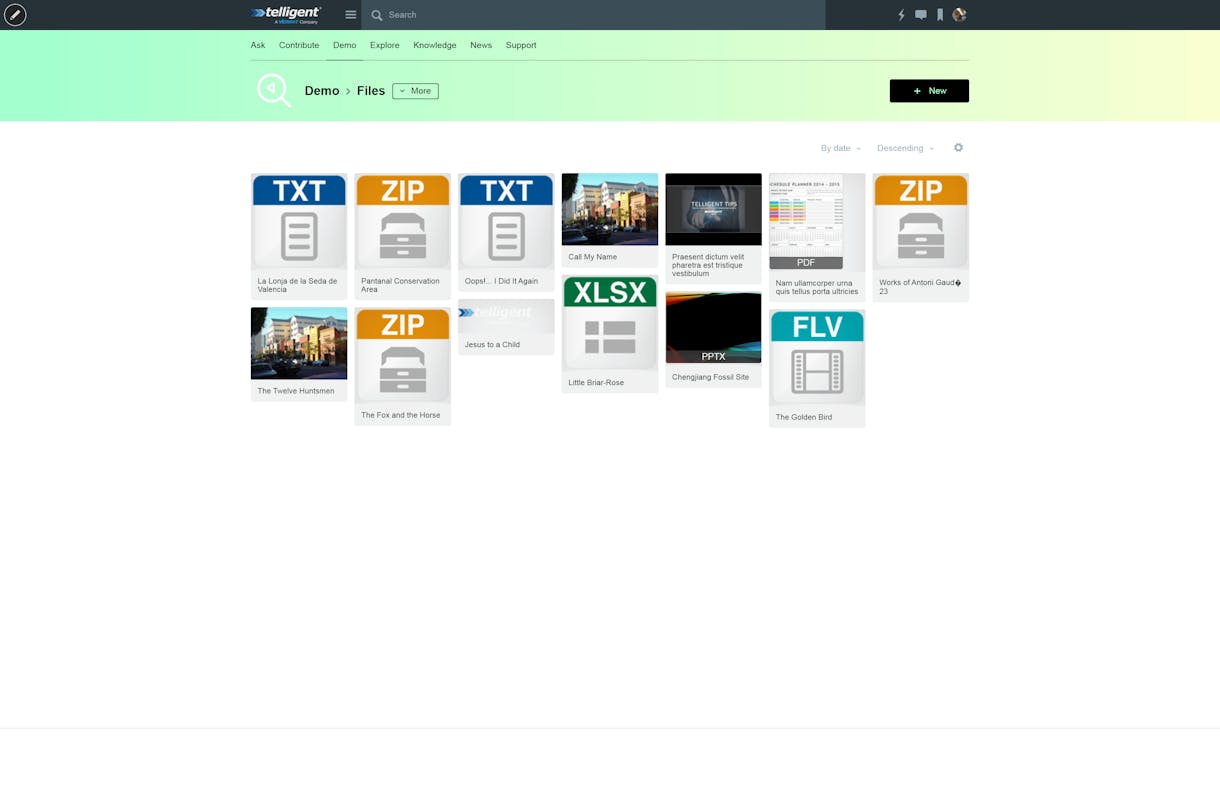
Task: Open the Little Briar-Rose file link
Action: pos(596,383)
